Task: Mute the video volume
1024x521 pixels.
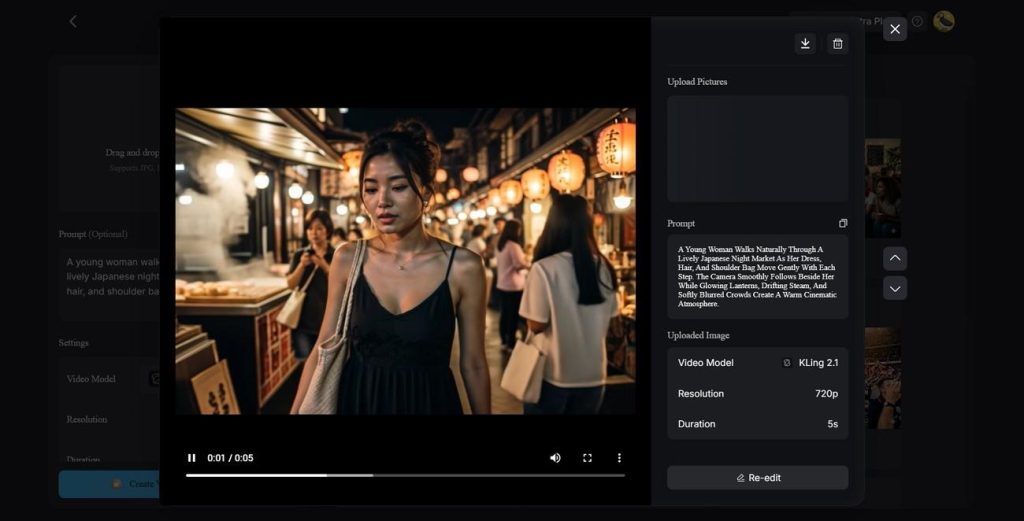Action: [555, 458]
